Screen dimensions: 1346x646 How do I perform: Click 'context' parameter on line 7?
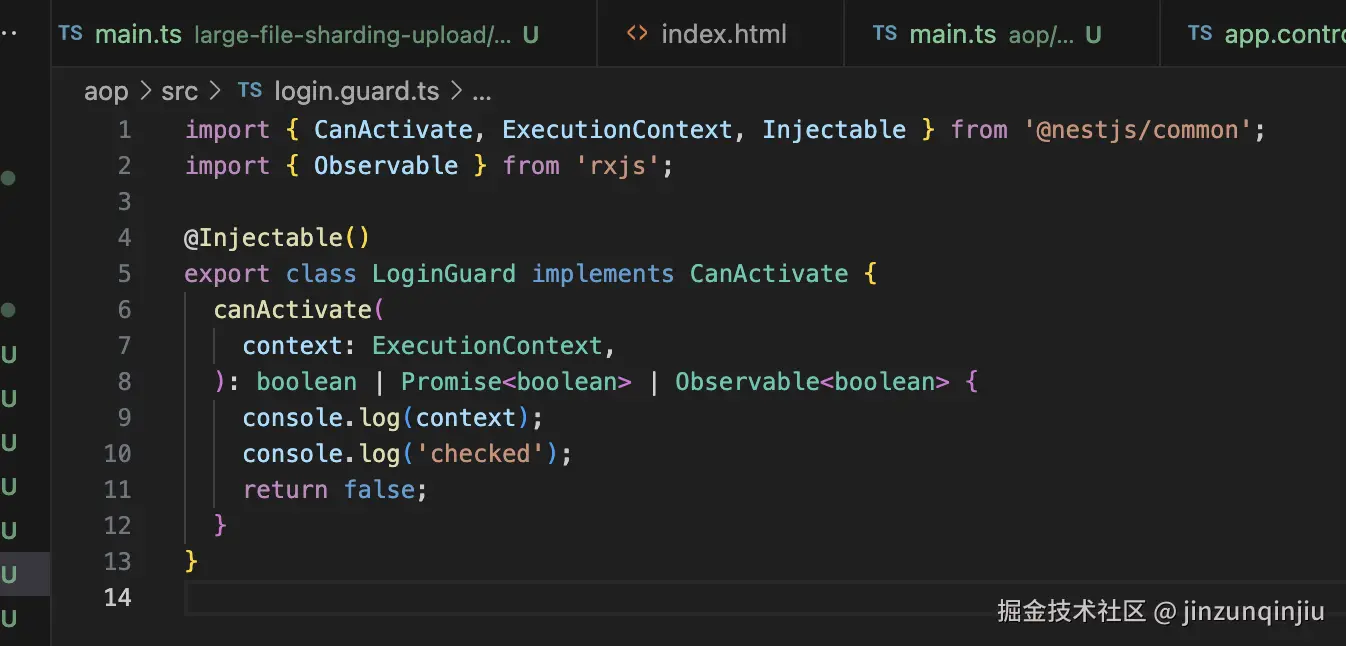pos(292,346)
